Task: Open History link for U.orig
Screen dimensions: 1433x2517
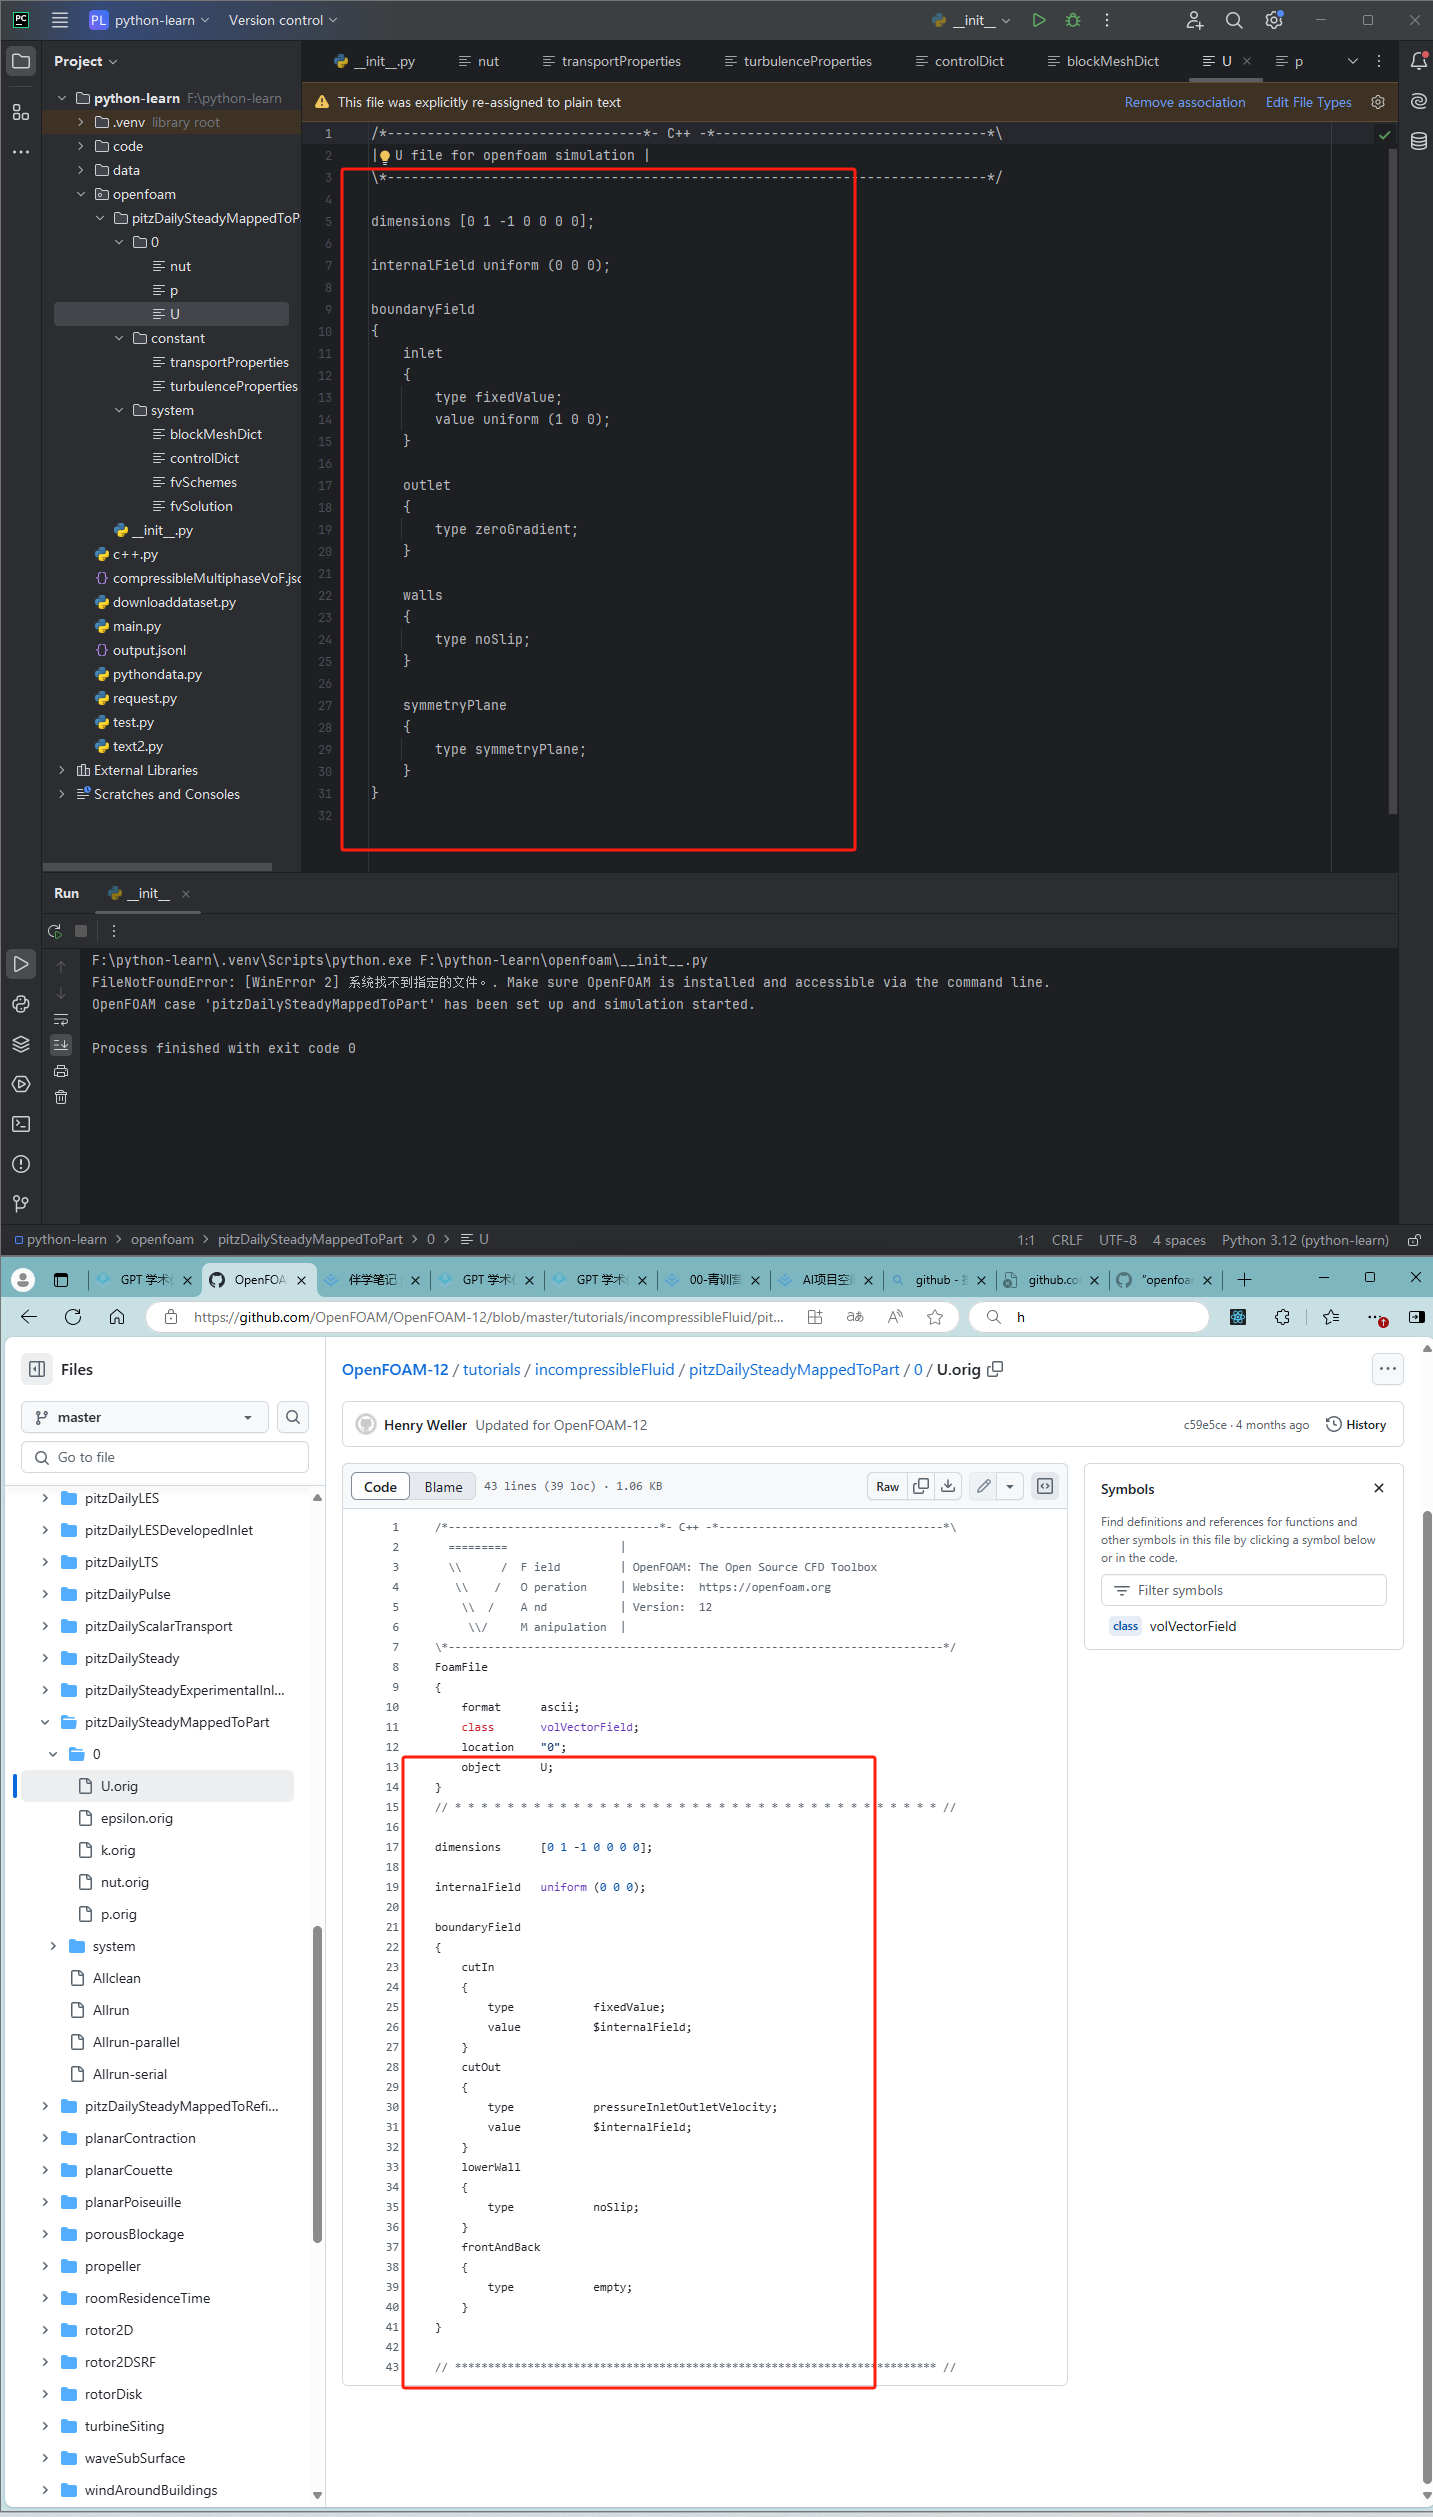Action: coord(1356,1425)
